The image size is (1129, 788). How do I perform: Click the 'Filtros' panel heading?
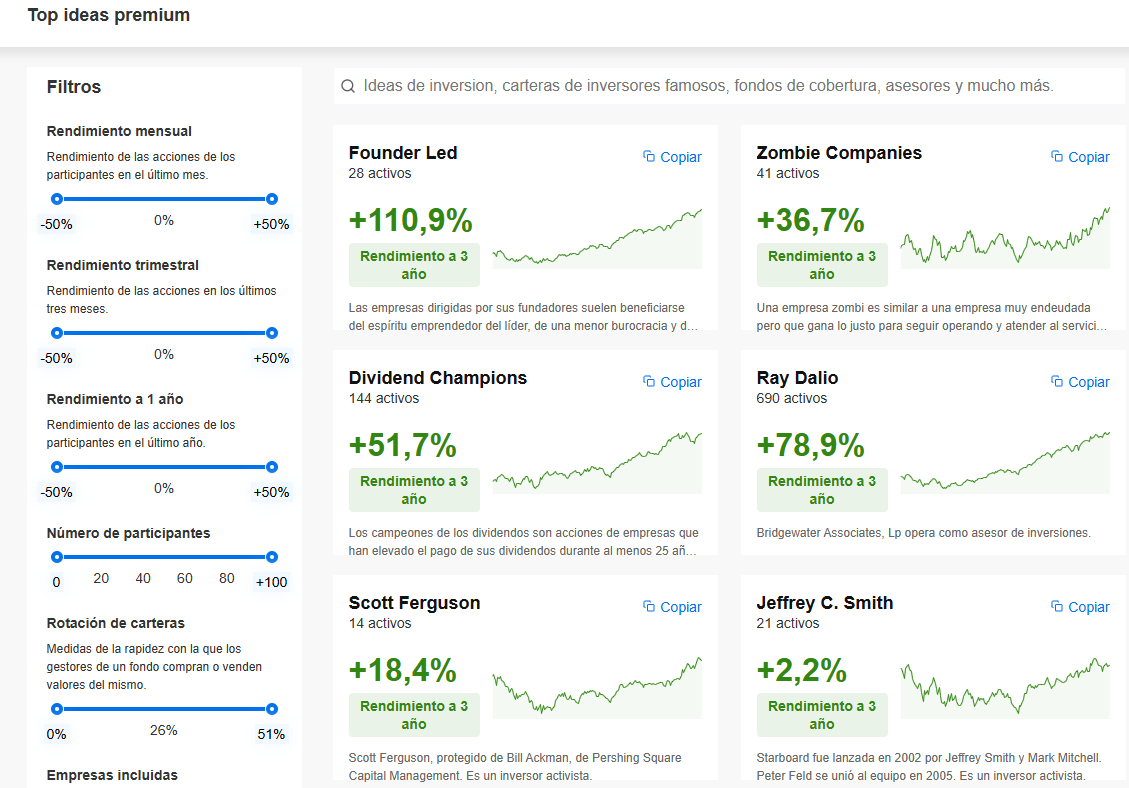tap(74, 87)
